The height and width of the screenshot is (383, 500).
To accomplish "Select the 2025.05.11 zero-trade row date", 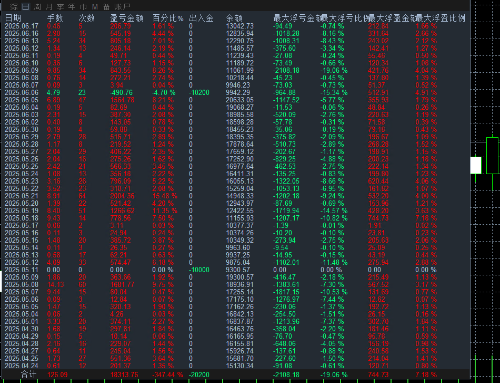I will click(22, 270).
